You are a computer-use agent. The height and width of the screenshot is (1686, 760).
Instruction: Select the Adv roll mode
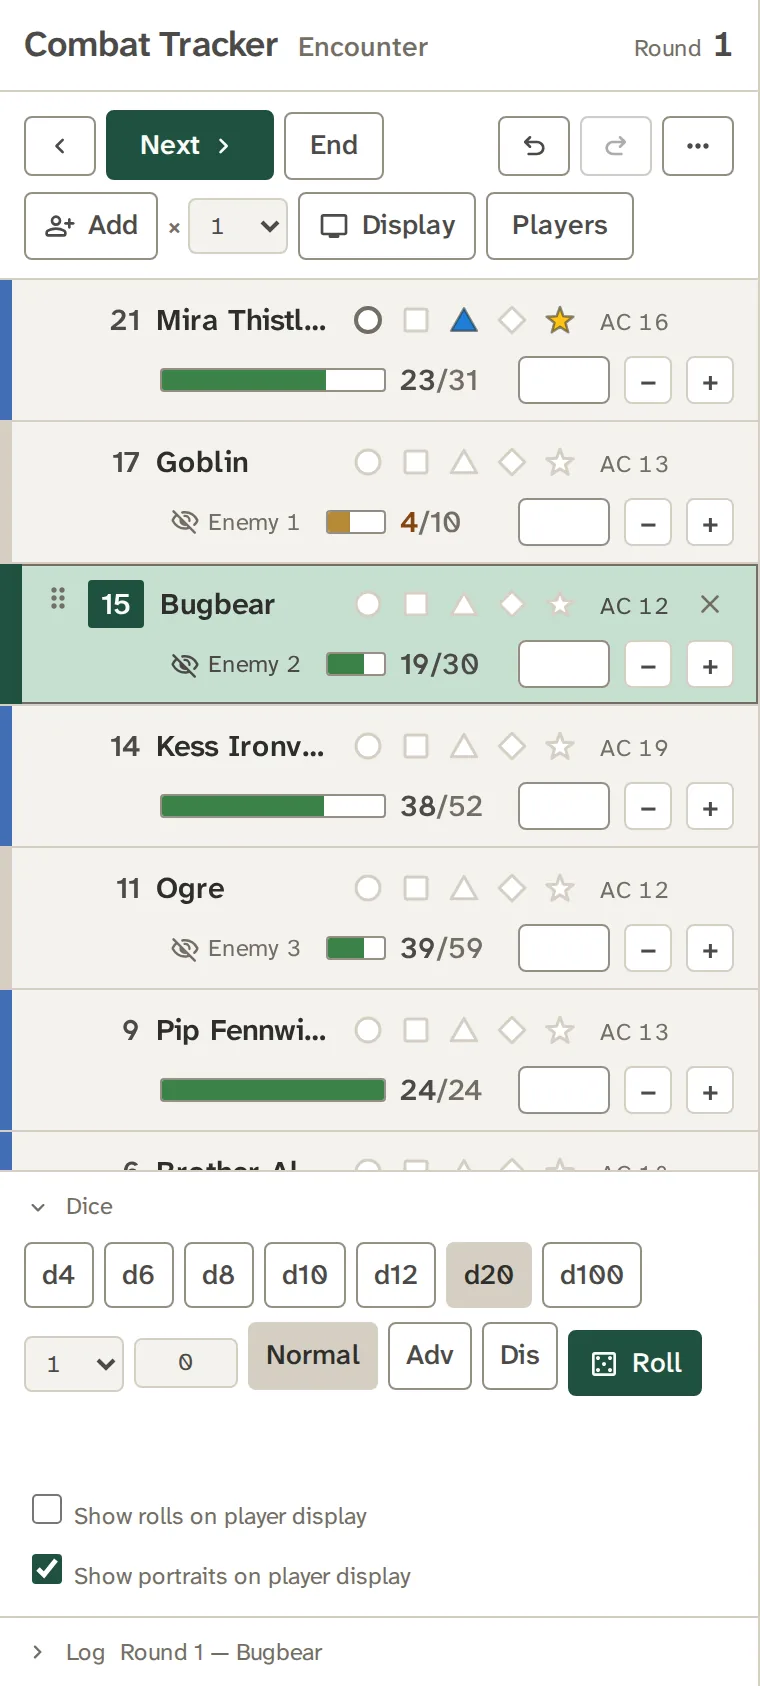coord(430,1356)
